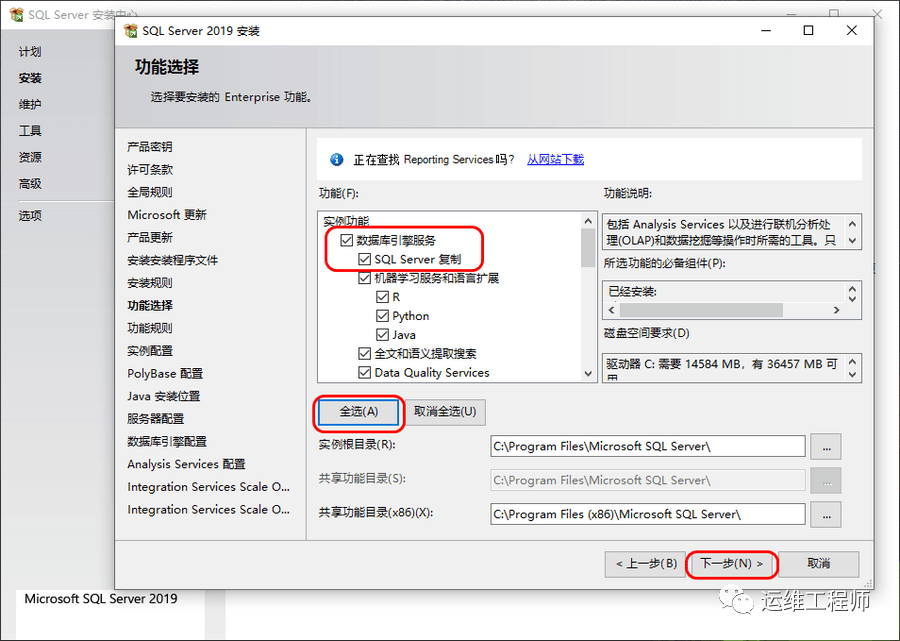Toggle the Java checkbox
The width and height of the screenshot is (900, 641).
(x=382, y=335)
